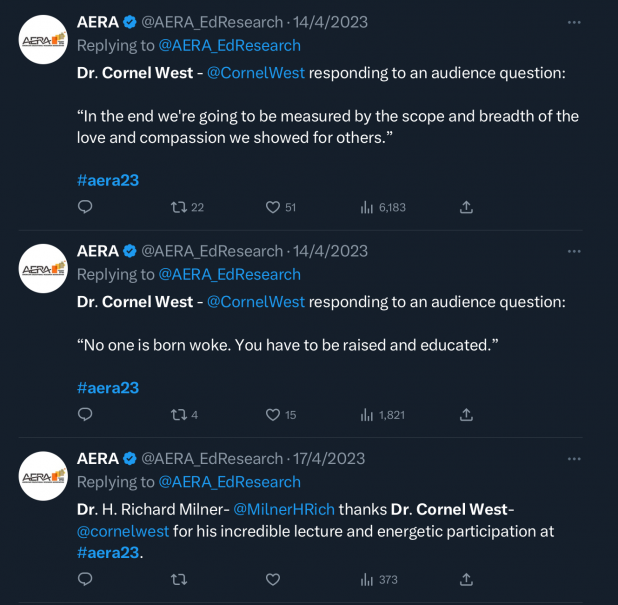Open more options on 'born woke' tweet

coord(573,251)
